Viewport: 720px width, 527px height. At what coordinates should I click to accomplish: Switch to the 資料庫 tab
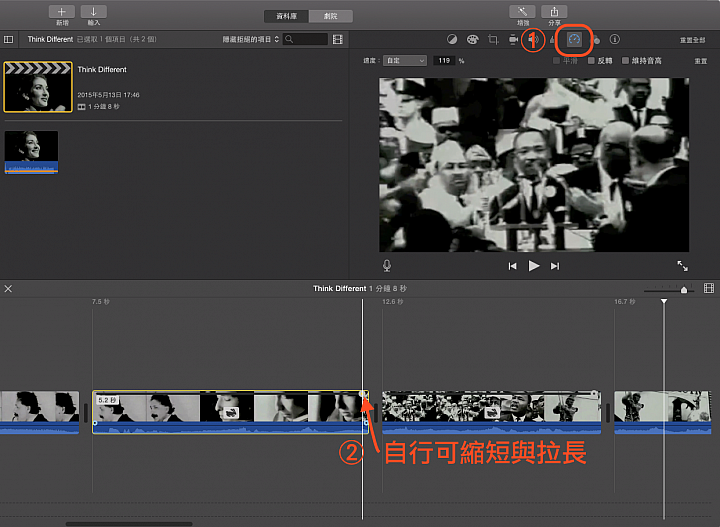click(x=286, y=16)
